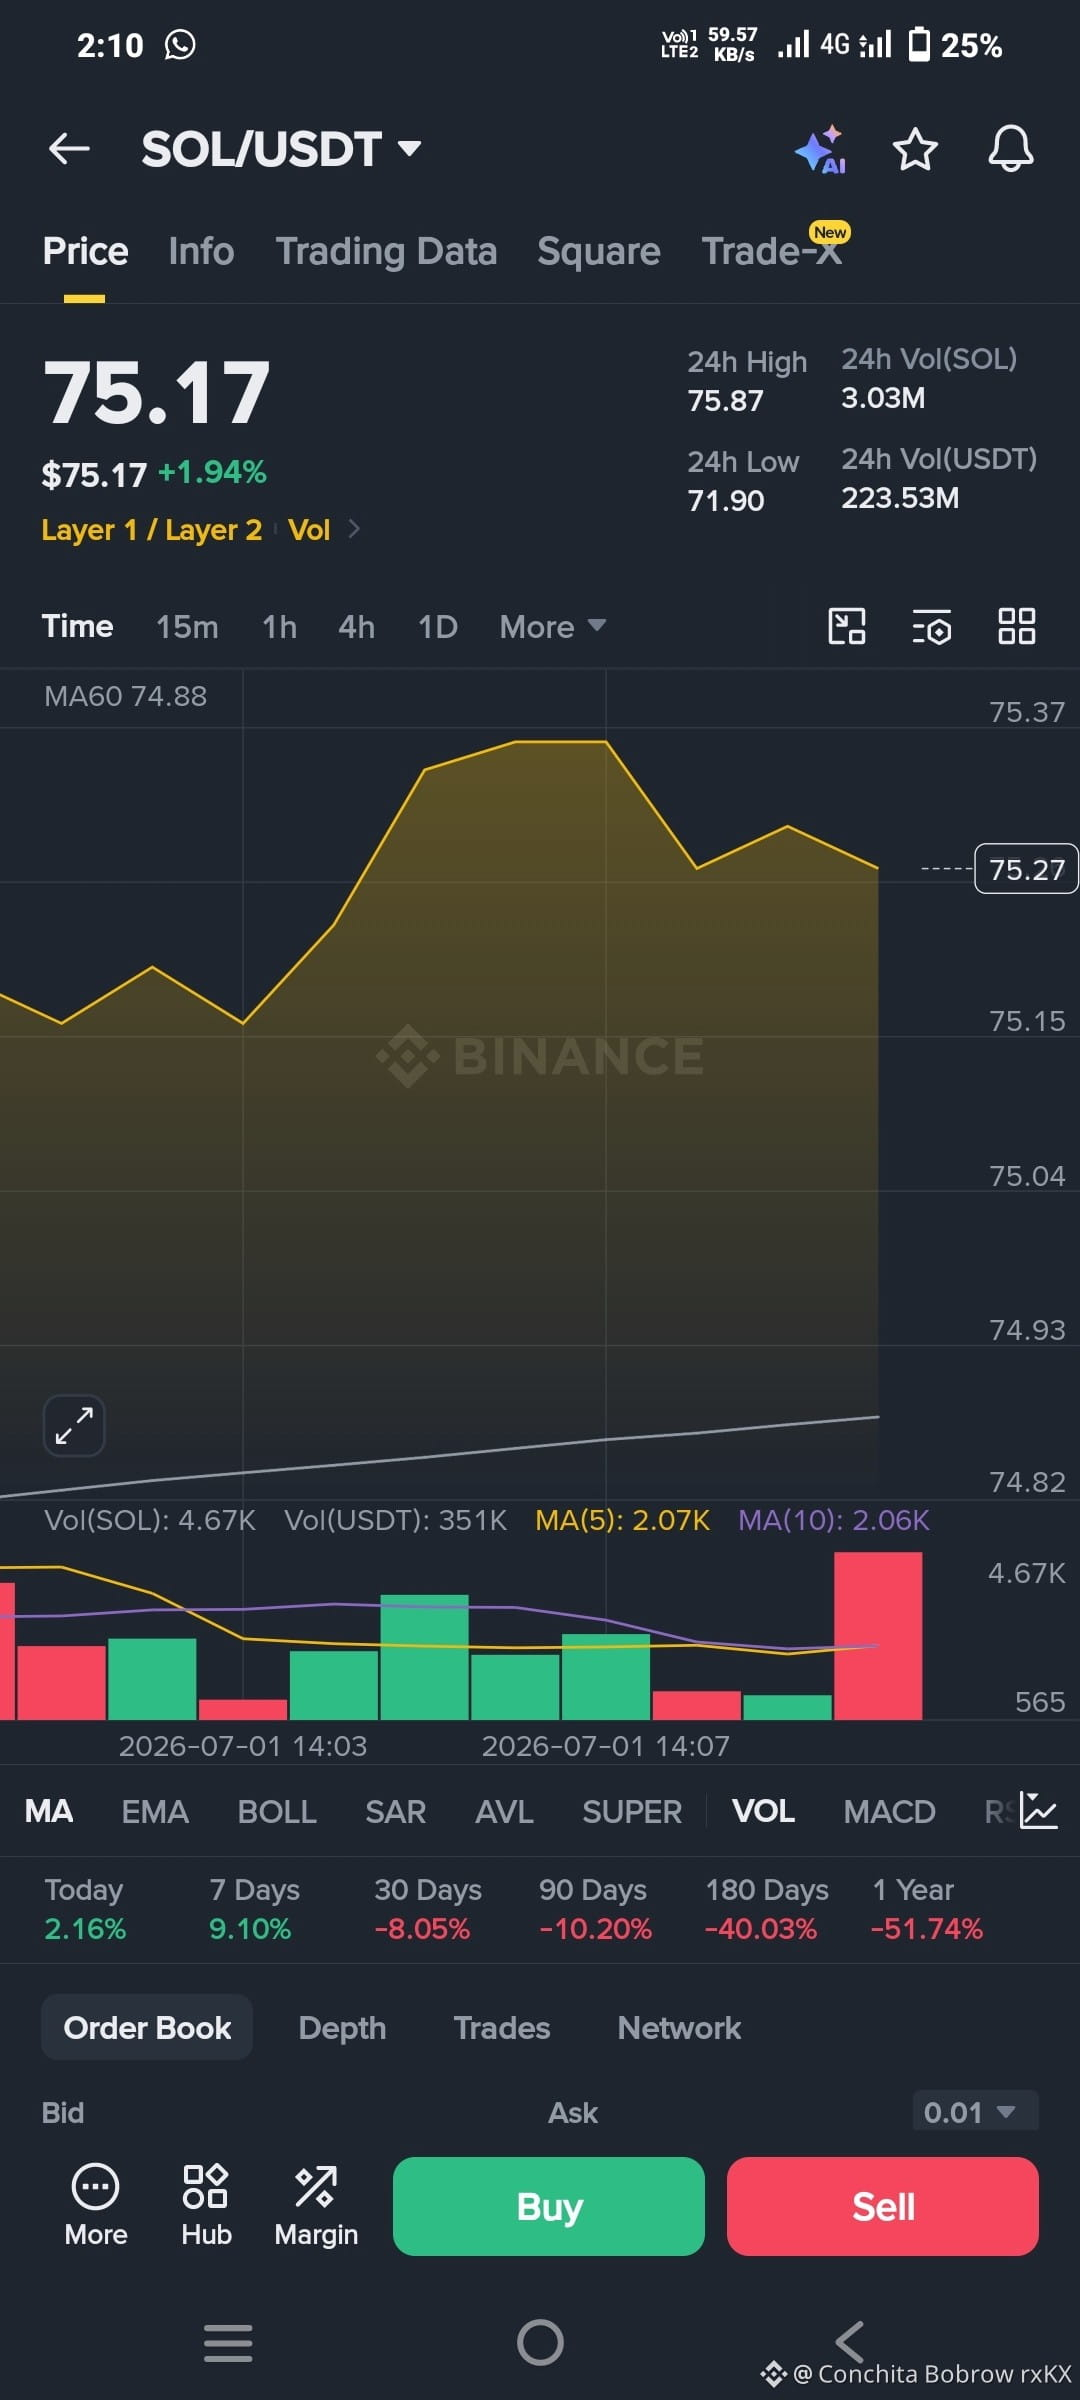Expand the More timeframes dropdown
Screen dimensions: 1080x2400
pos(552,627)
